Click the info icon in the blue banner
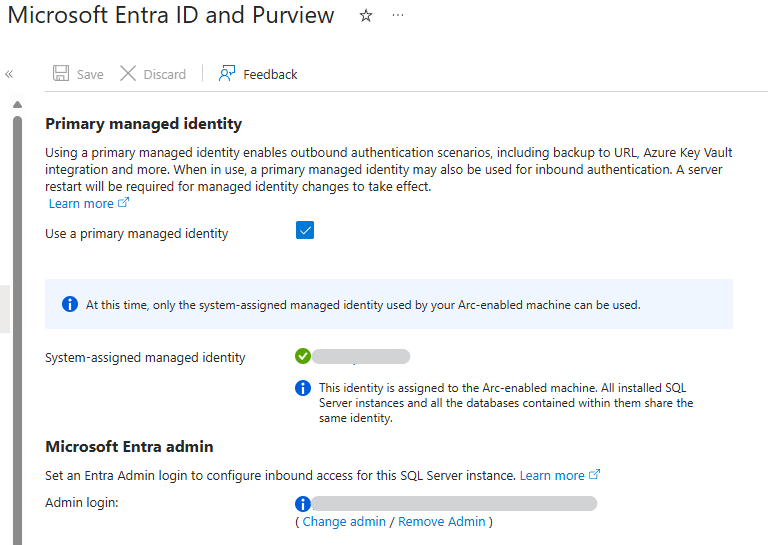 (70, 304)
